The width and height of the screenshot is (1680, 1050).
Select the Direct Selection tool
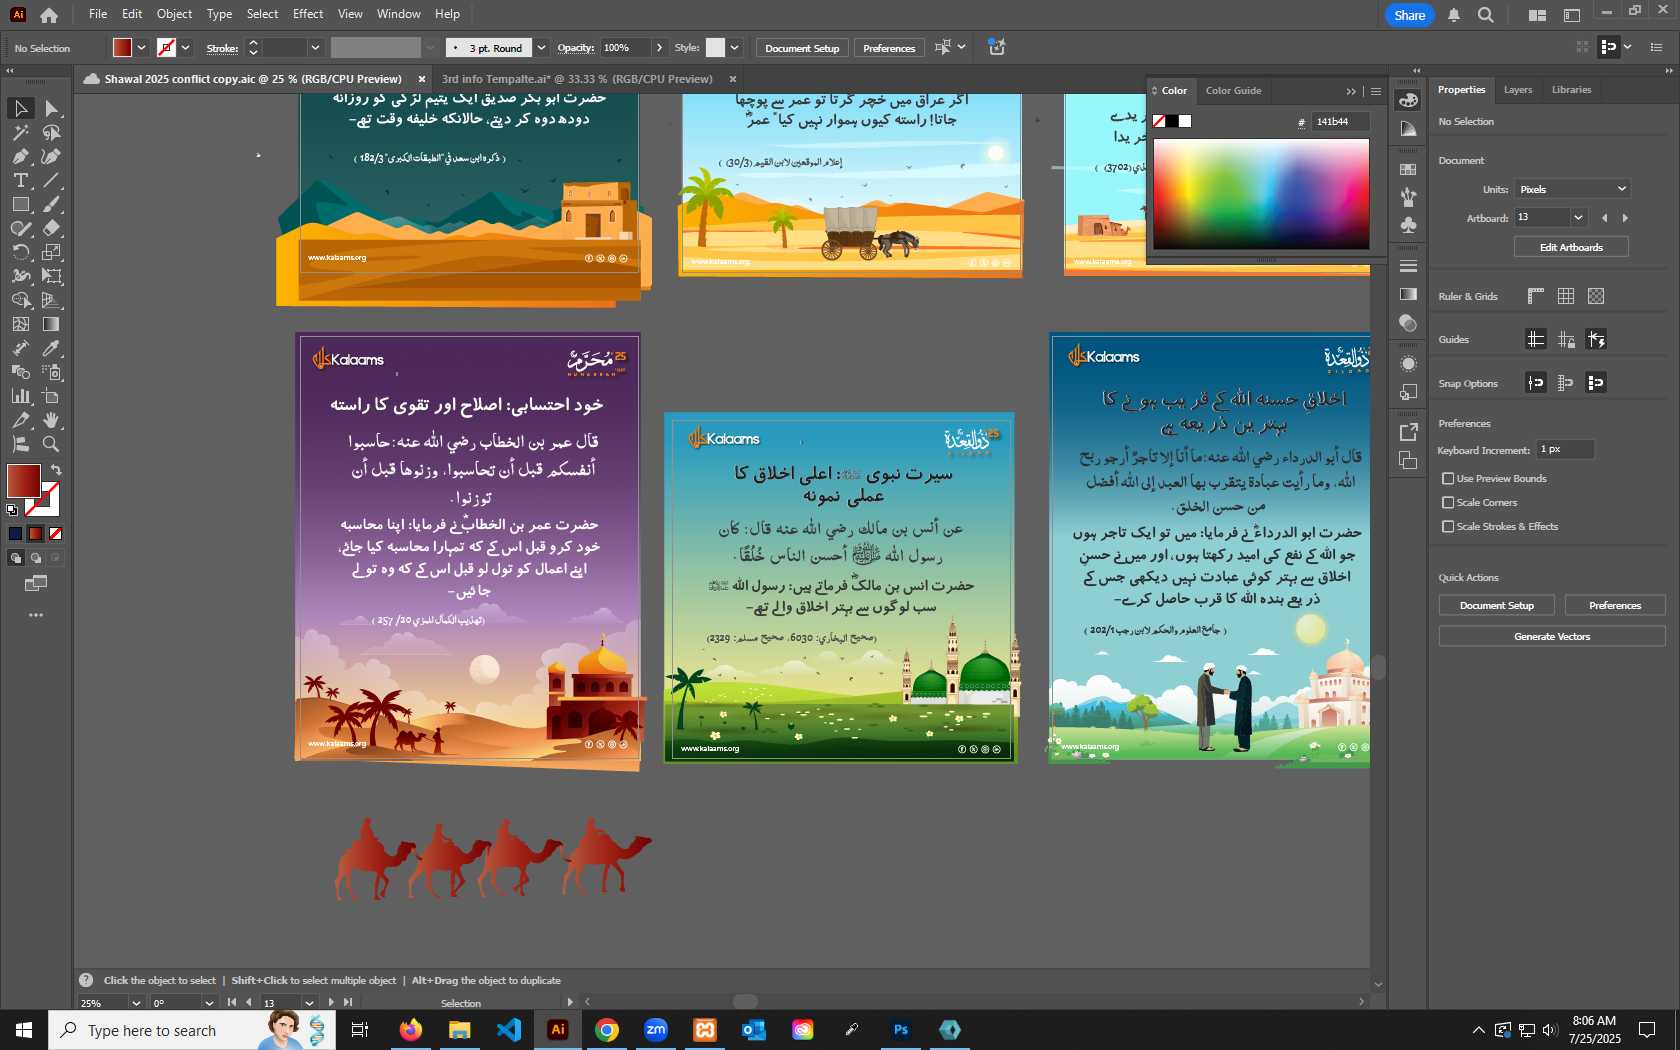point(51,108)
